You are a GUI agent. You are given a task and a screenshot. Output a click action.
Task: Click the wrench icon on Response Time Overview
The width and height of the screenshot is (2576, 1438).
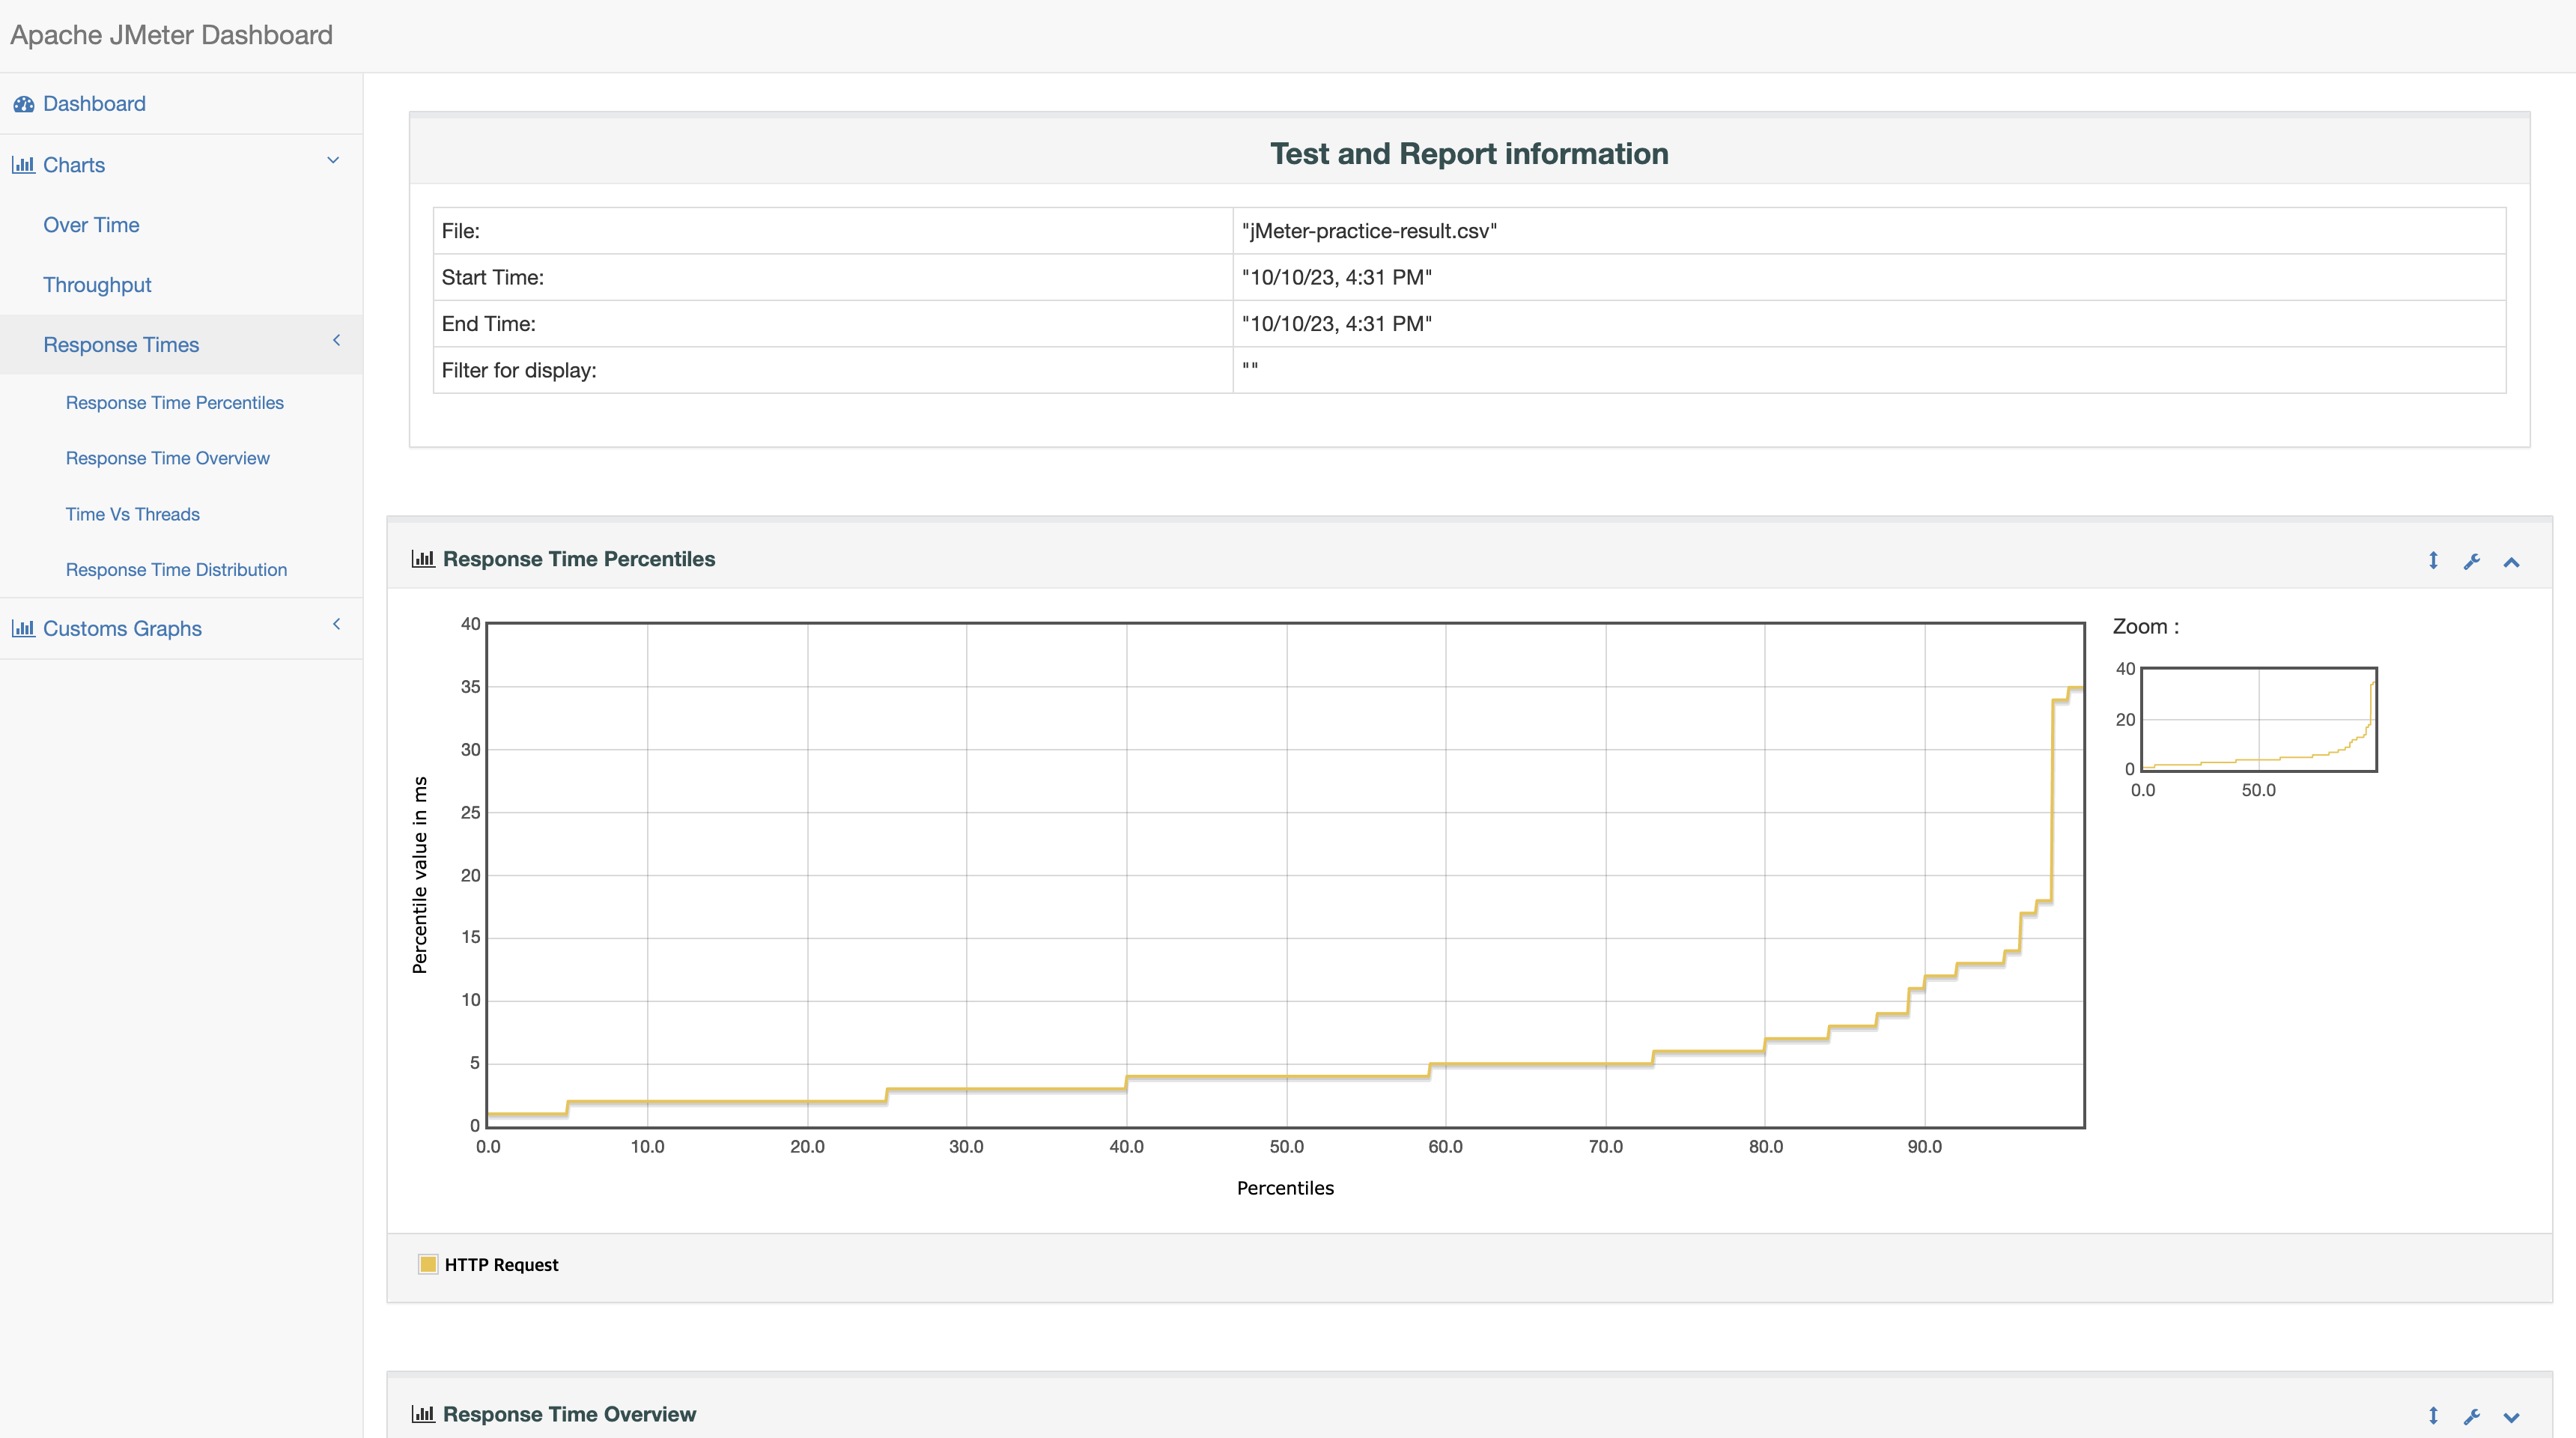(x=2471, y=1416)
